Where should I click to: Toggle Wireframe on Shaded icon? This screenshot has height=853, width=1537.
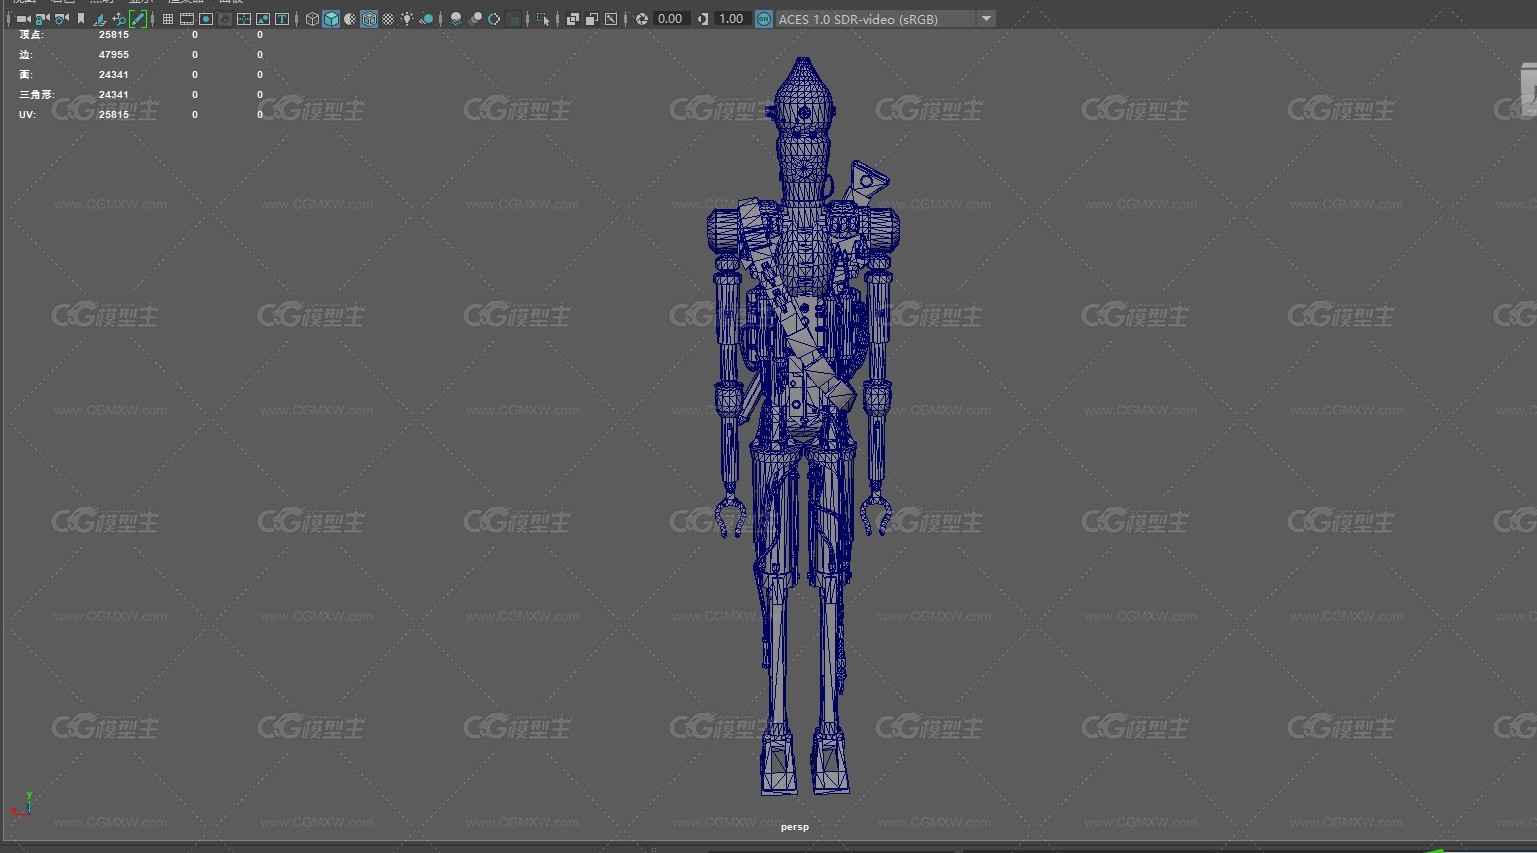(369, 19)
